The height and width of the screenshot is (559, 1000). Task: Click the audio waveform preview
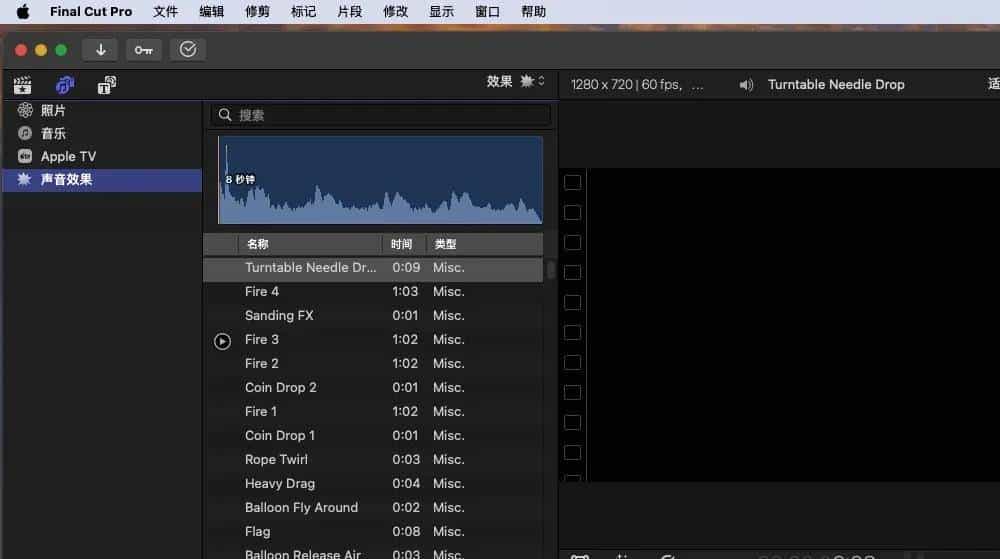(380, 180)
